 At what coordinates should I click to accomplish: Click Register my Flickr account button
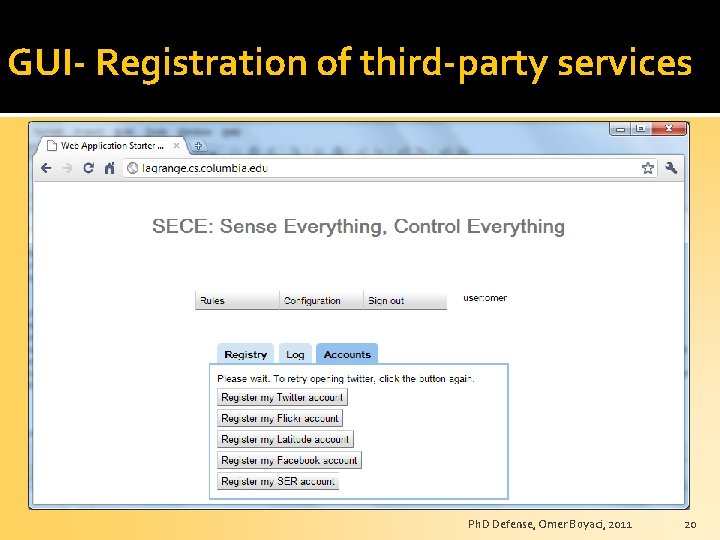click(x=280, y=418)
